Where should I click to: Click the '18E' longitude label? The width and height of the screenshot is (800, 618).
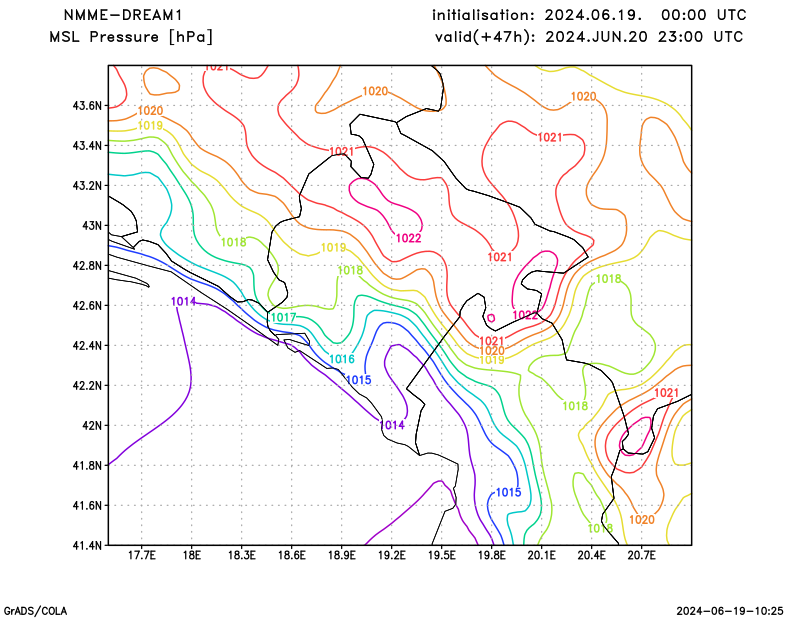pyautogui.click(x=192, y=555)
